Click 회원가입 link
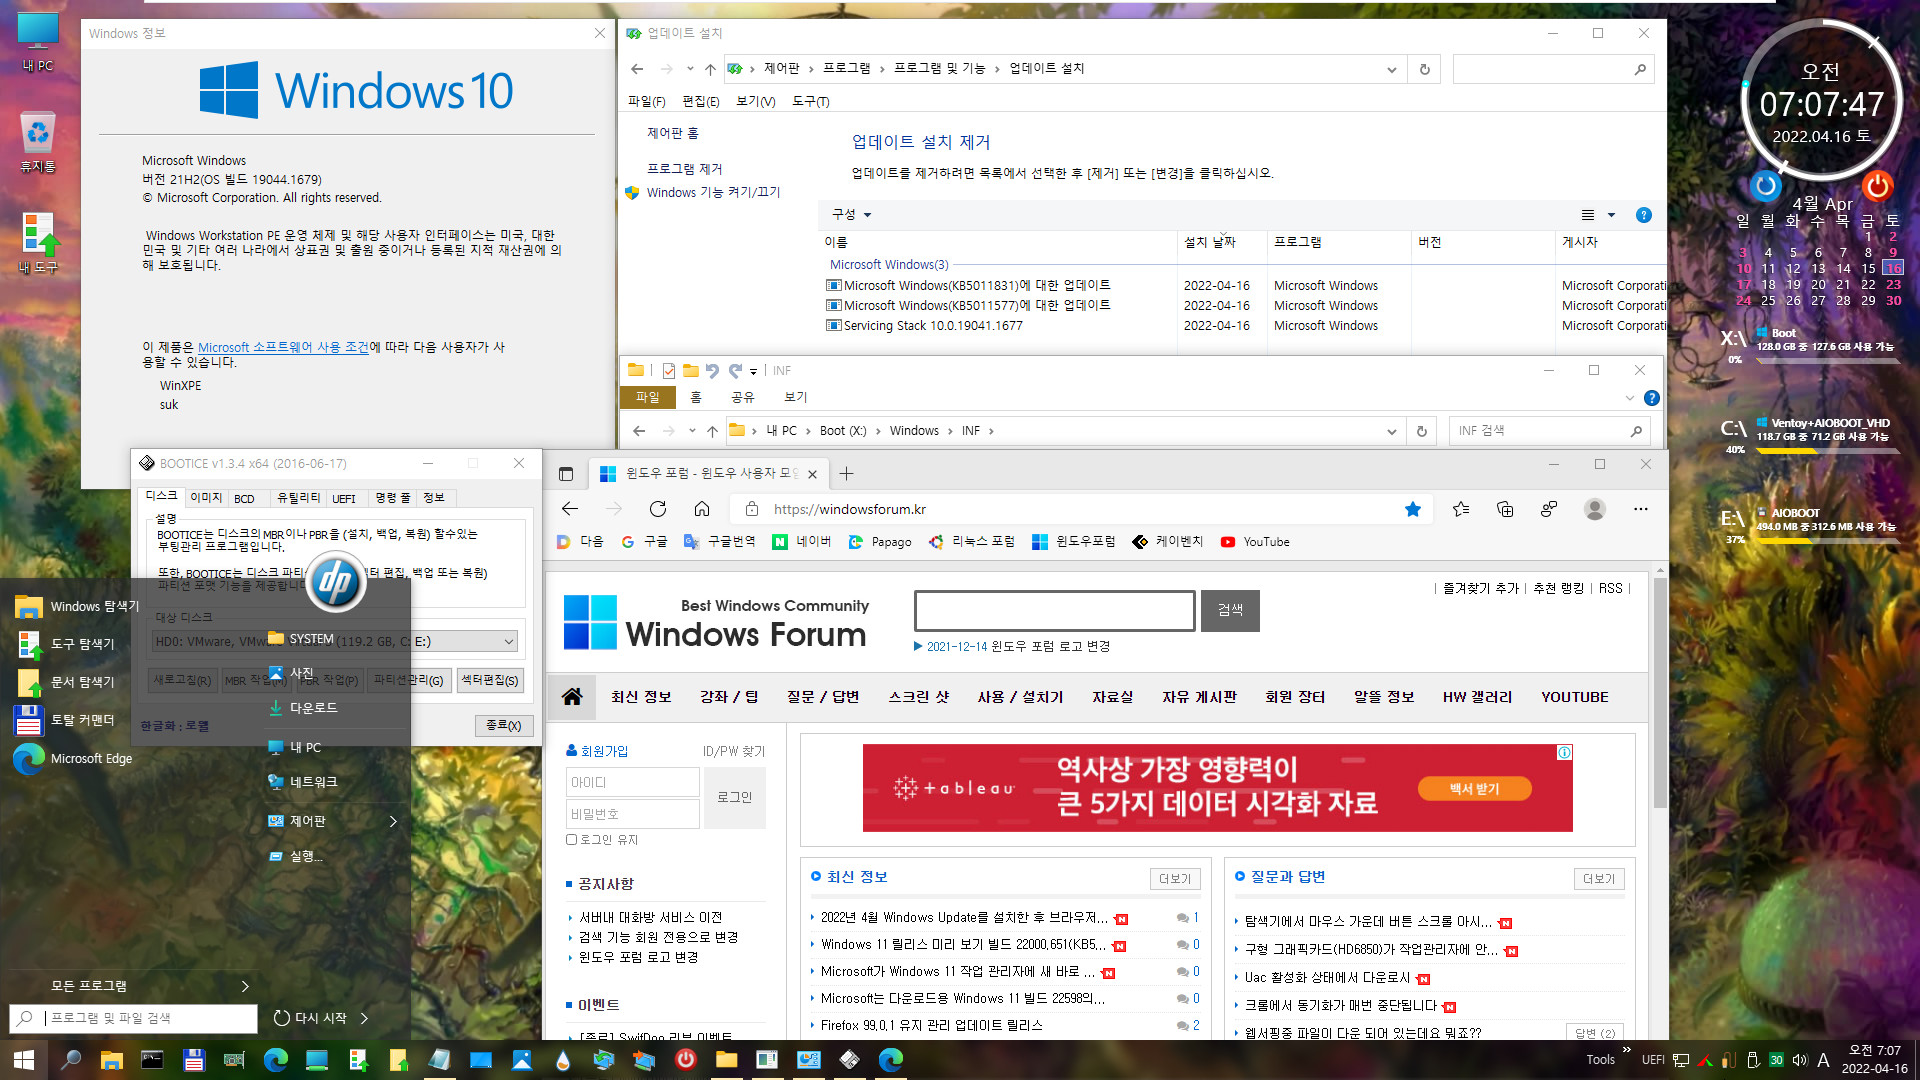The image size is (1920, 1080). click(x=597, y=751)
